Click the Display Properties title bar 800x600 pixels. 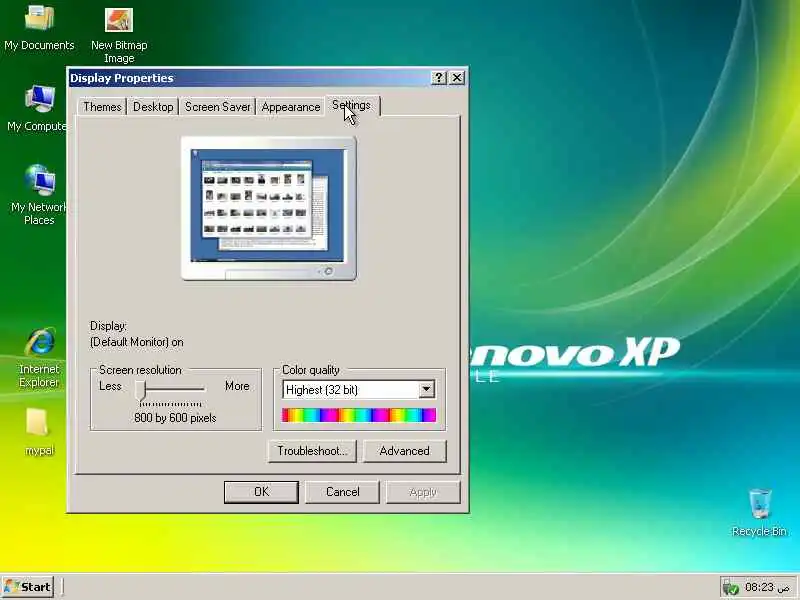[250, 78]
